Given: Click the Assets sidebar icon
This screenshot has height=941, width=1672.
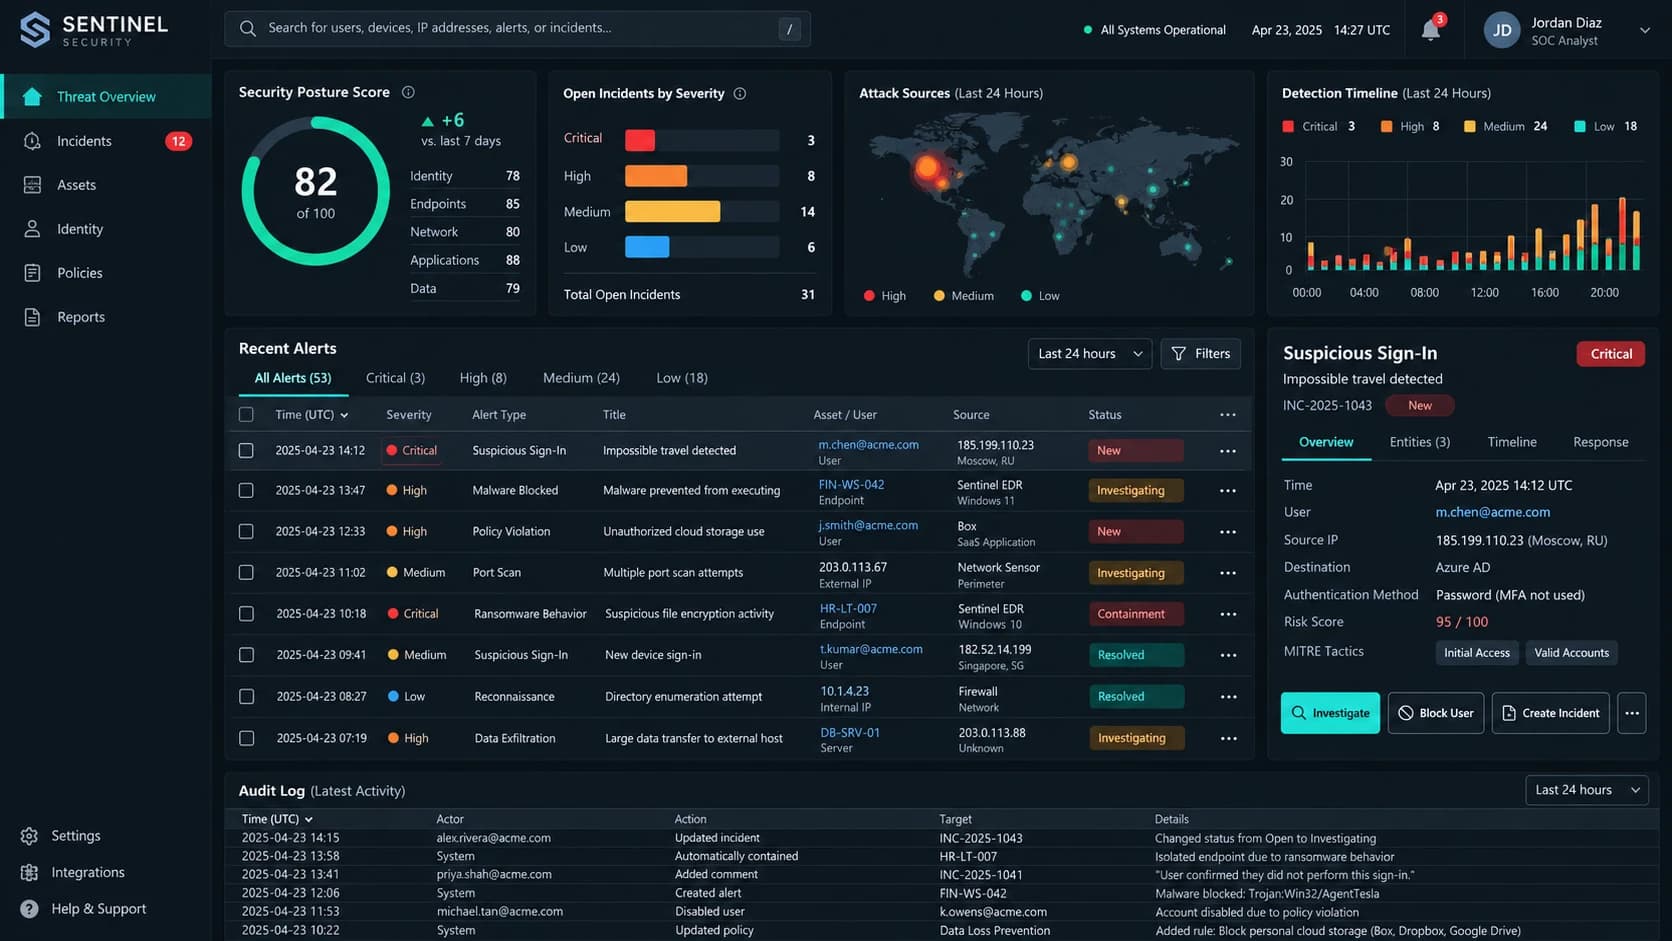Looking at the screenshot, I should (32, 185).
